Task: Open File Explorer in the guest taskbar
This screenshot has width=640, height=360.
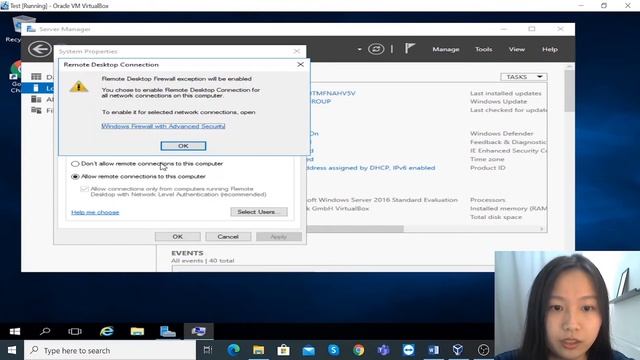Action: coord(137,331)
